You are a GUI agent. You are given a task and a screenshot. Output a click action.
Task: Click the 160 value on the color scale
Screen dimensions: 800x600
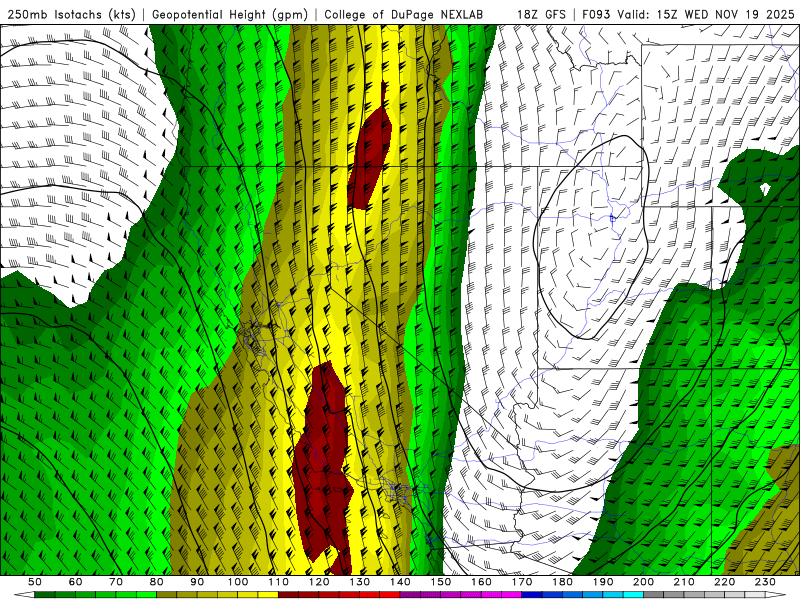click(x=482, y=582)
